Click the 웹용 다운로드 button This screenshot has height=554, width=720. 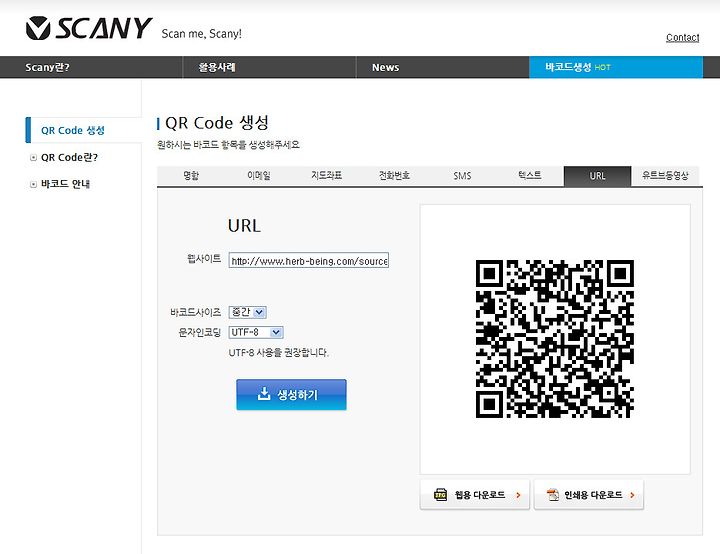(474, 495)
